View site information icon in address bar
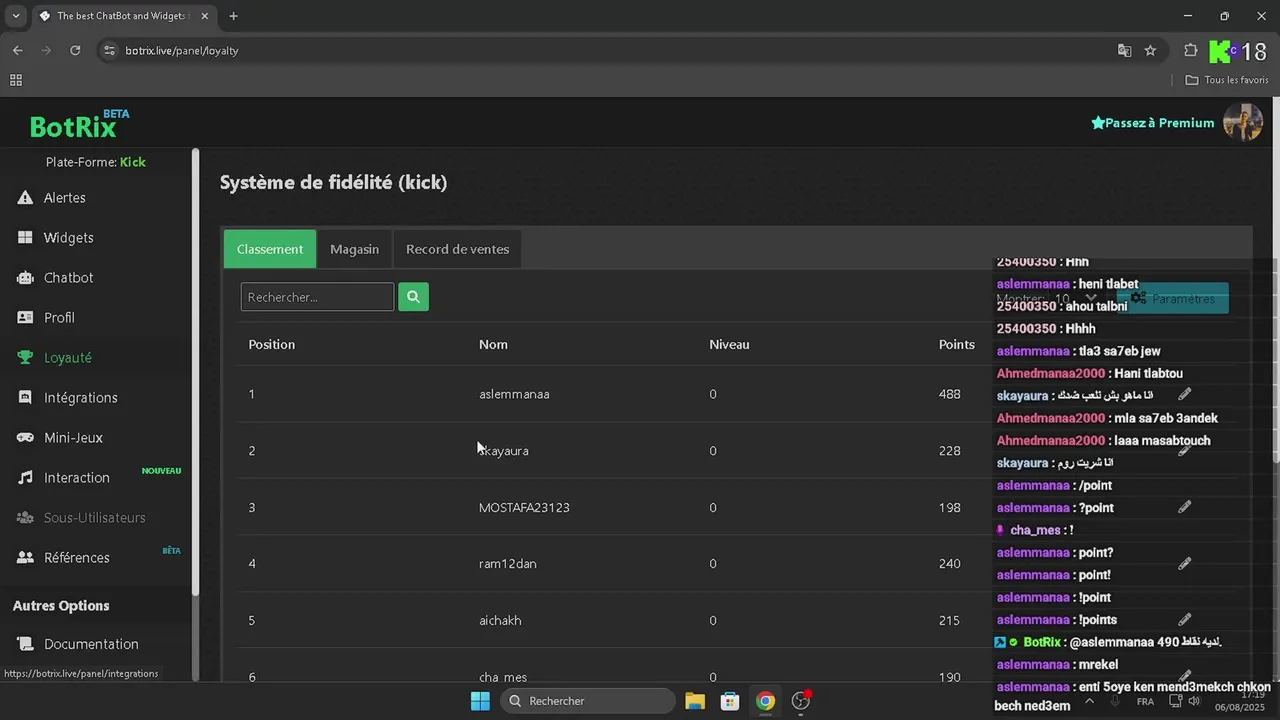The width and height of the screenshot is (1280, 720). click(x=109, y=50)
